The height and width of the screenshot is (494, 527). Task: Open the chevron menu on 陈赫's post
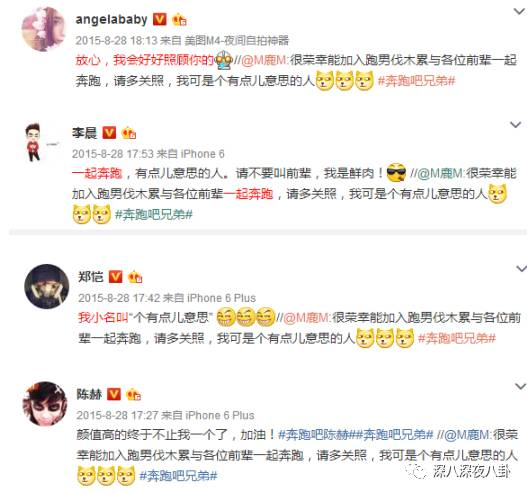pos(521,386)
